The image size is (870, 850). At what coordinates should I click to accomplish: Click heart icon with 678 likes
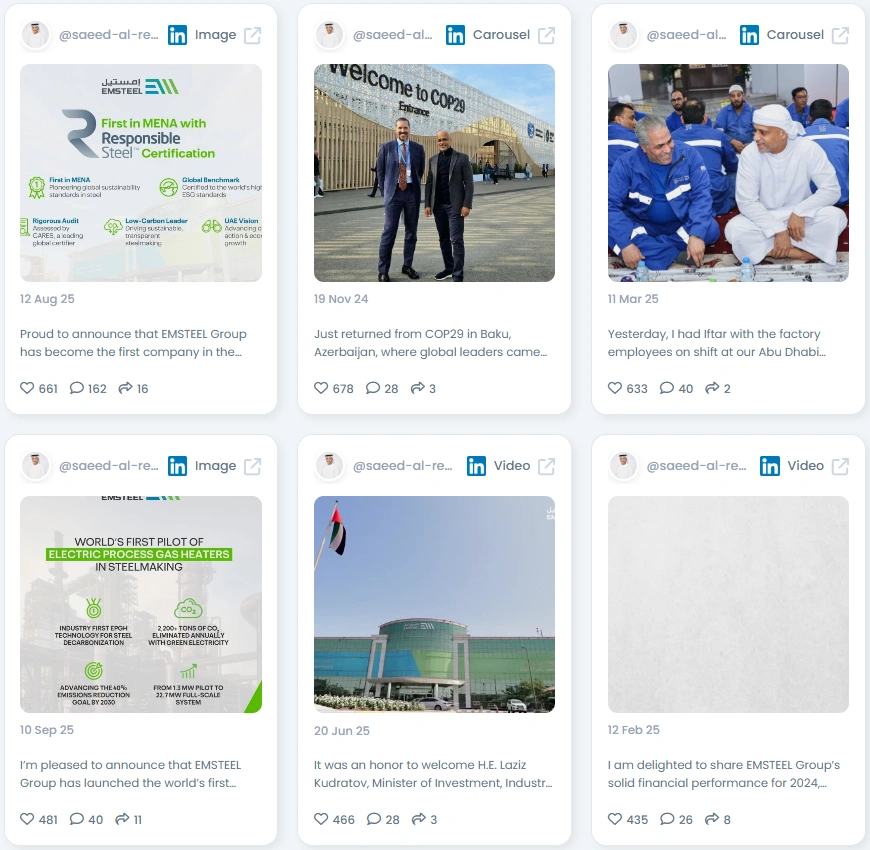click(x=321, y=388)
